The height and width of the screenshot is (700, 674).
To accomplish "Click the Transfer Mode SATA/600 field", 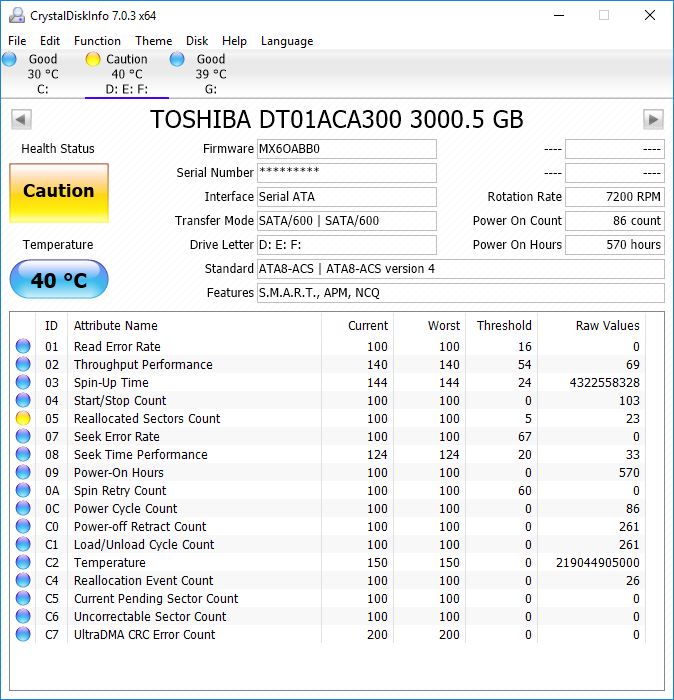I will tap(347, 221).
